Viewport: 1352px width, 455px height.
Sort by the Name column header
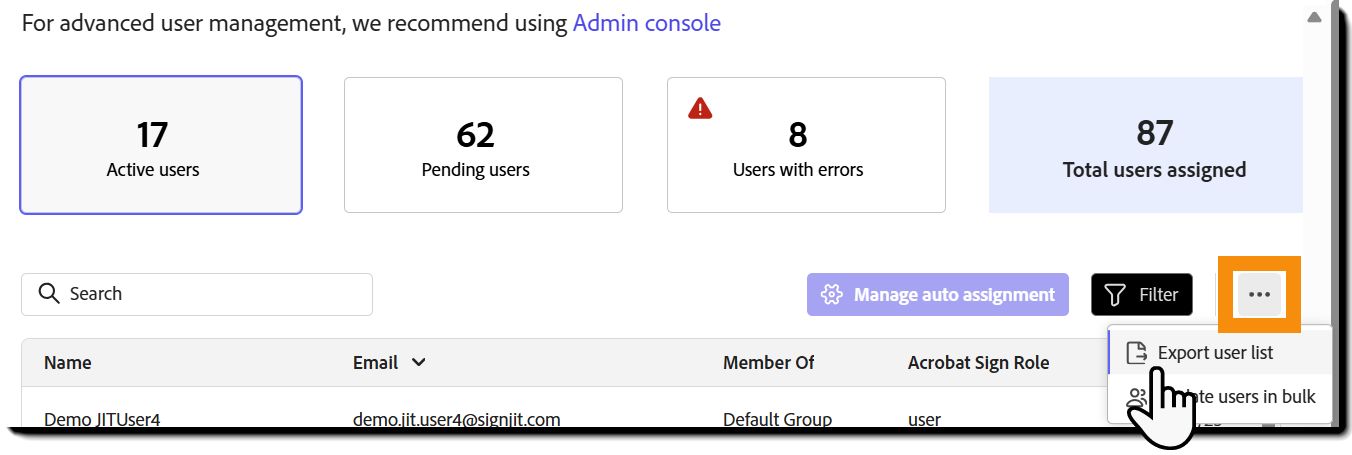pos(68,363)
